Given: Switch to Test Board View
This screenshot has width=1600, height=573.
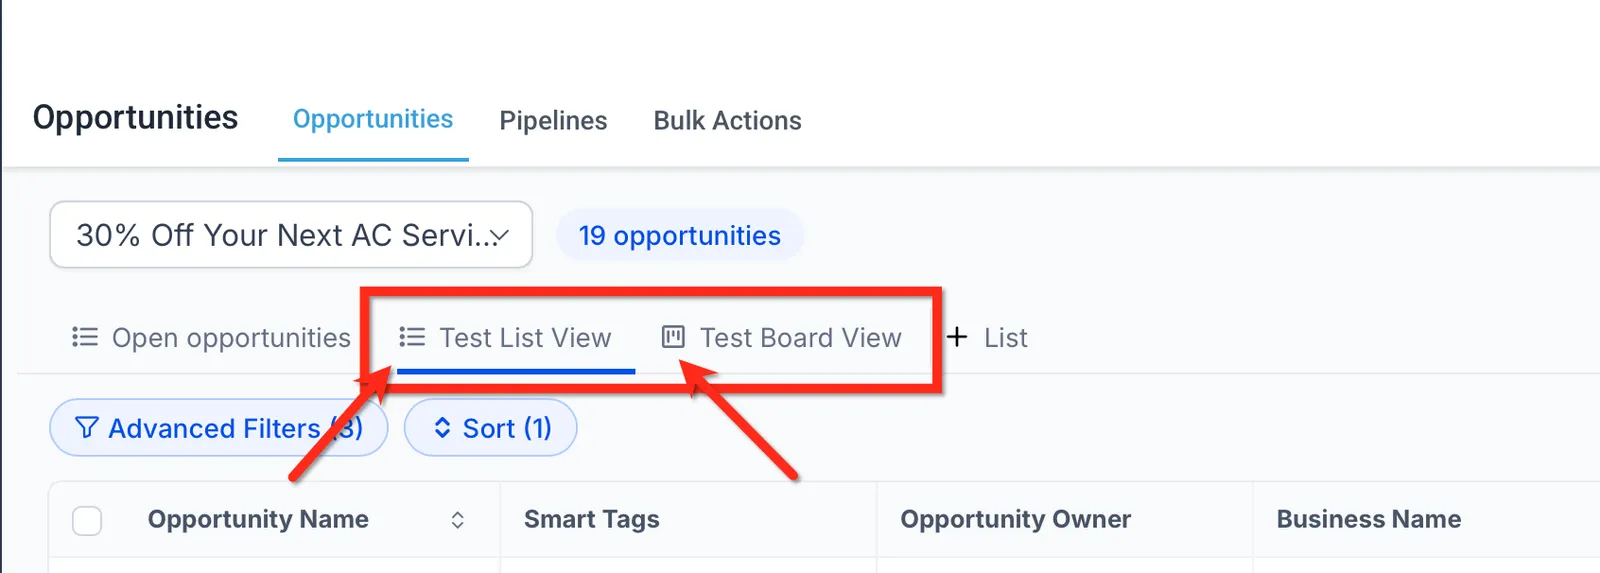Looking at the screenshot, I should (x=782, y=338).
